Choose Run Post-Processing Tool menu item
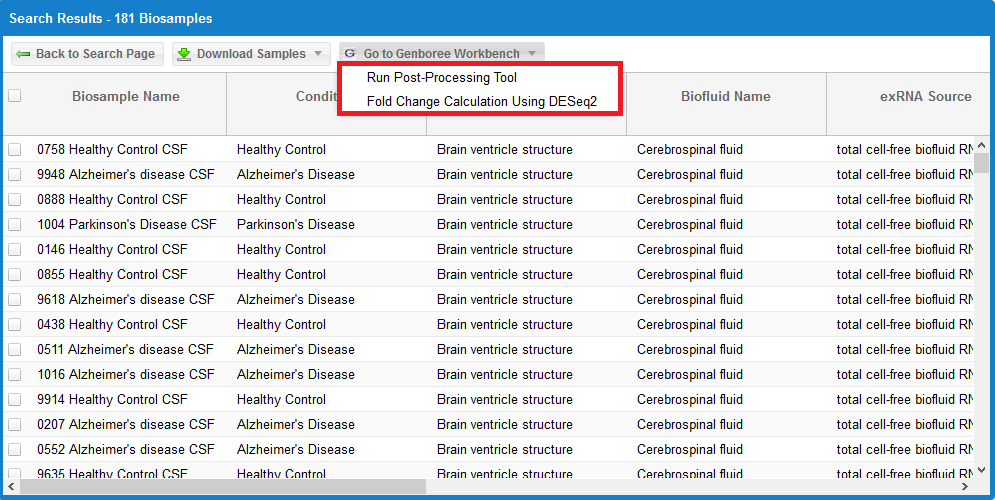 pyautogui.click(x=442, y=77)
